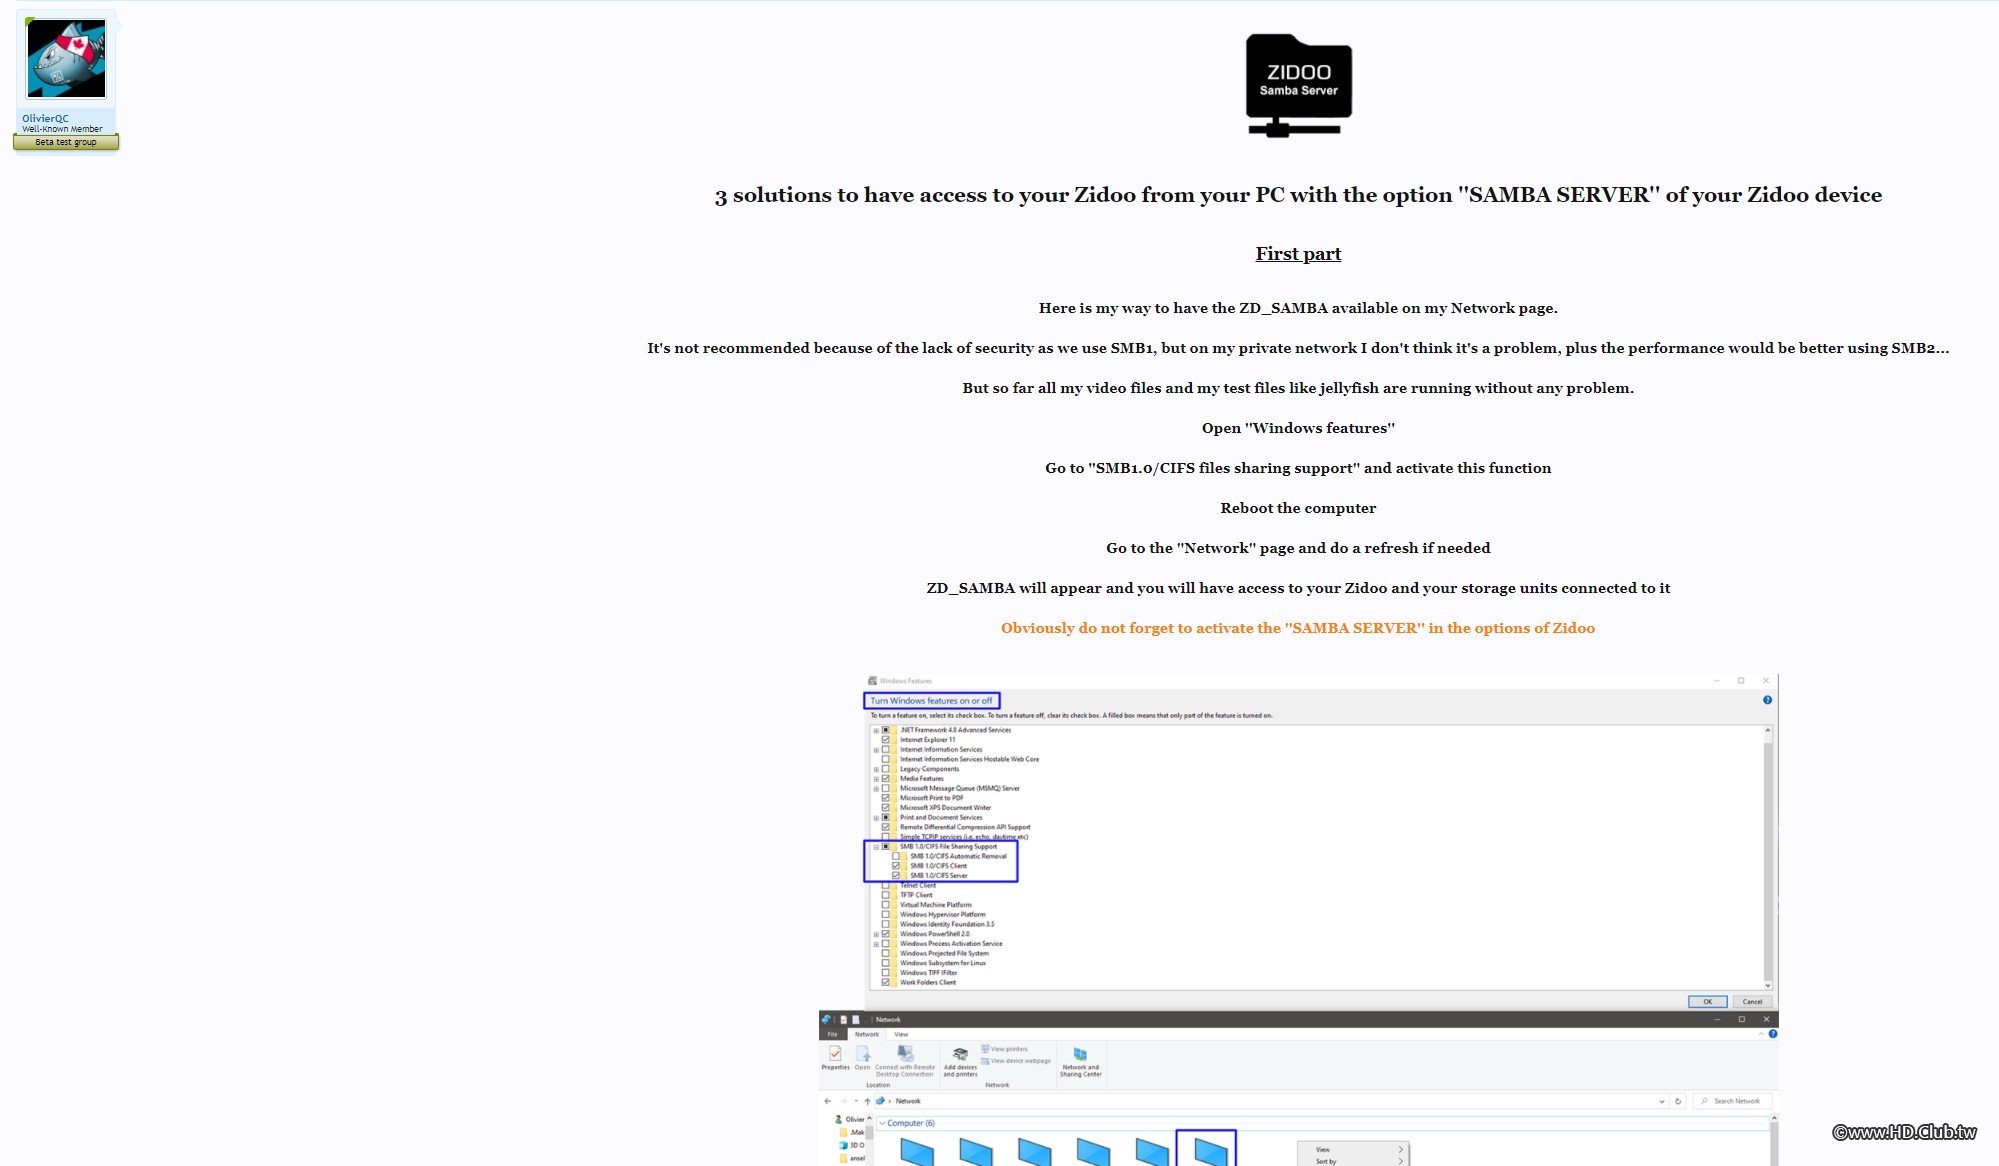This screenshot has height=1166, width=1999.
Task: Click the Refresh button in Network window
Action: [1678, 1101]
